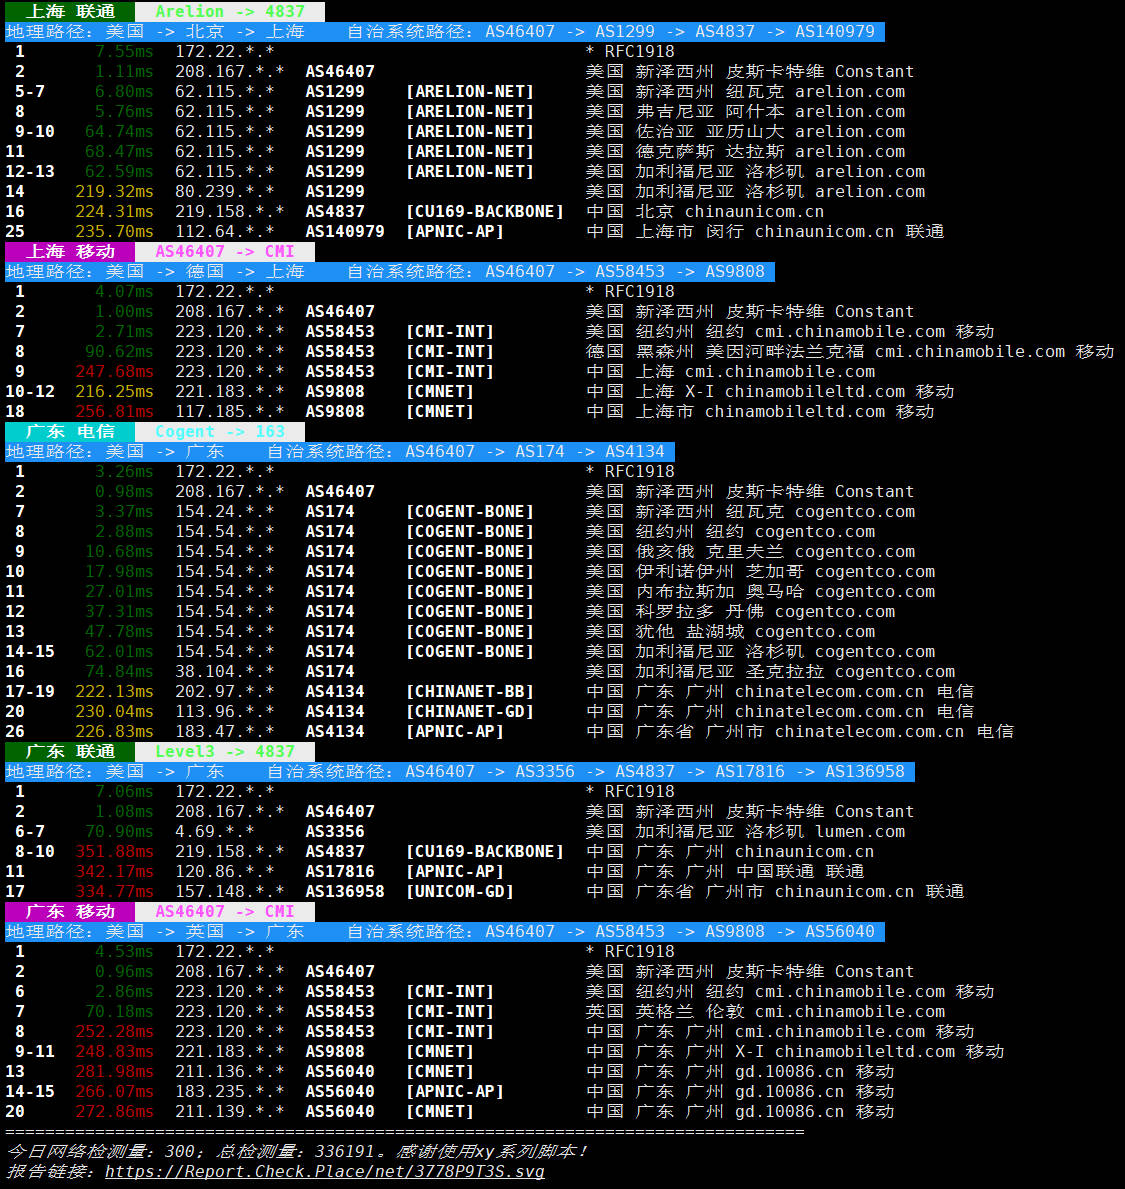Select the 上海 联通 green section header

70,11
